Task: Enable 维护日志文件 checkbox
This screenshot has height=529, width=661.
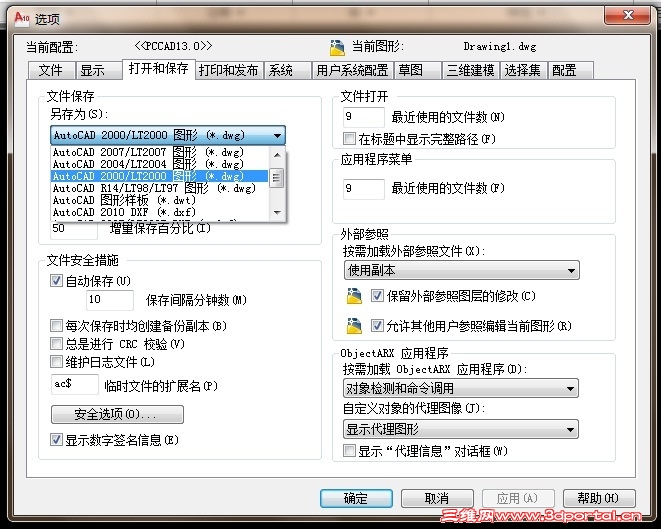Action: [x=56, y=362]
